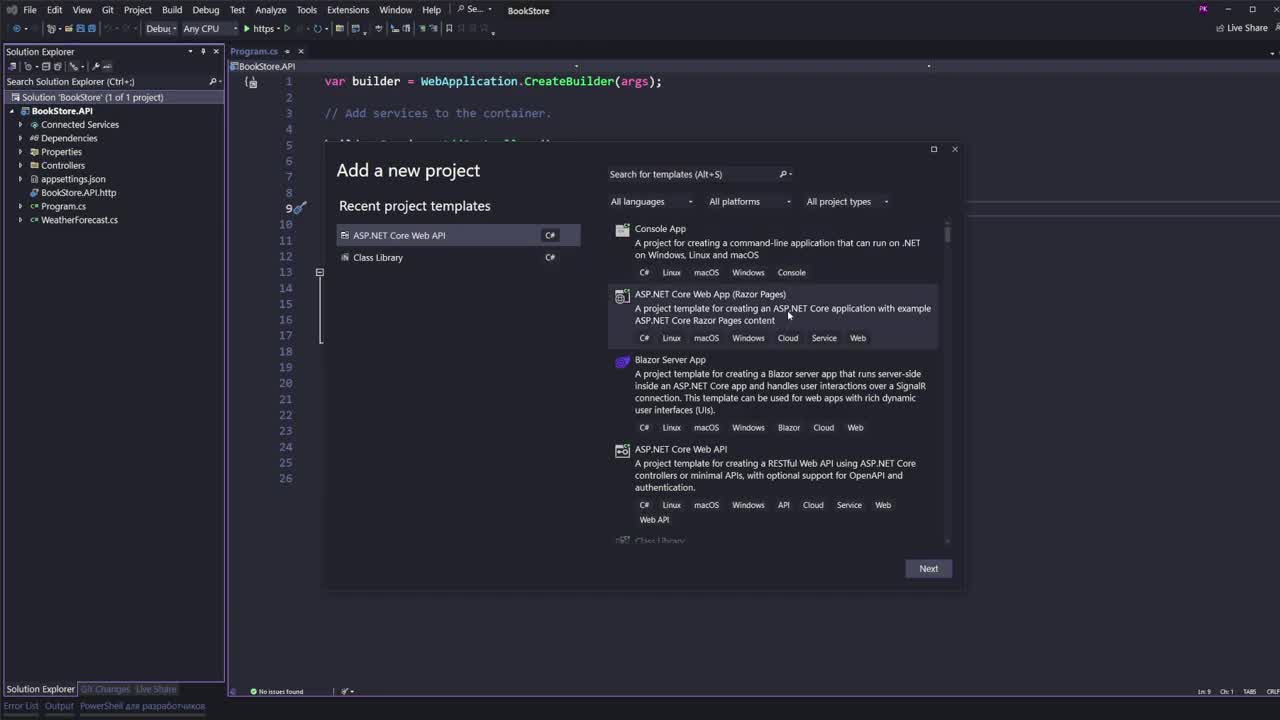Select recent template Class Library
The image size is (1280, 720).
pos(458,257)
